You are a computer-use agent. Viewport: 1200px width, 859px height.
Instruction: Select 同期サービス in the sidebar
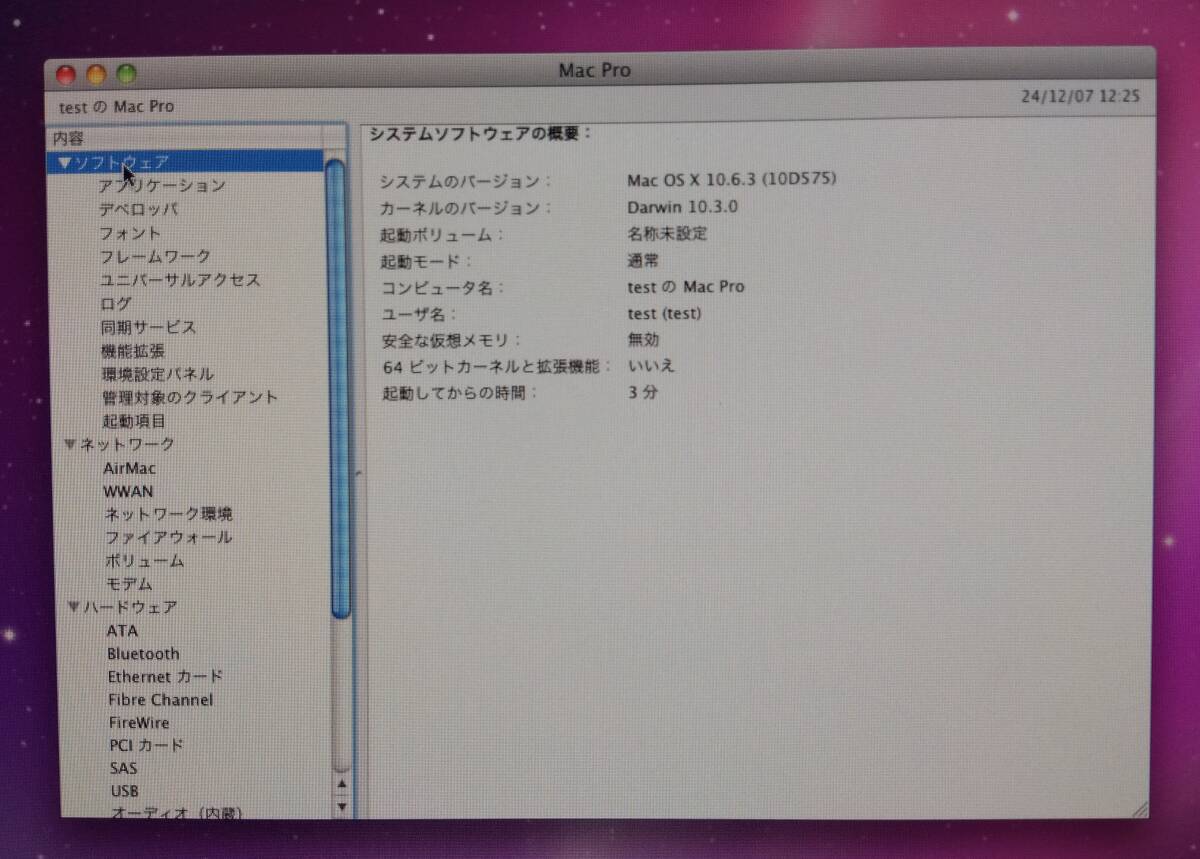click(148, 328)
